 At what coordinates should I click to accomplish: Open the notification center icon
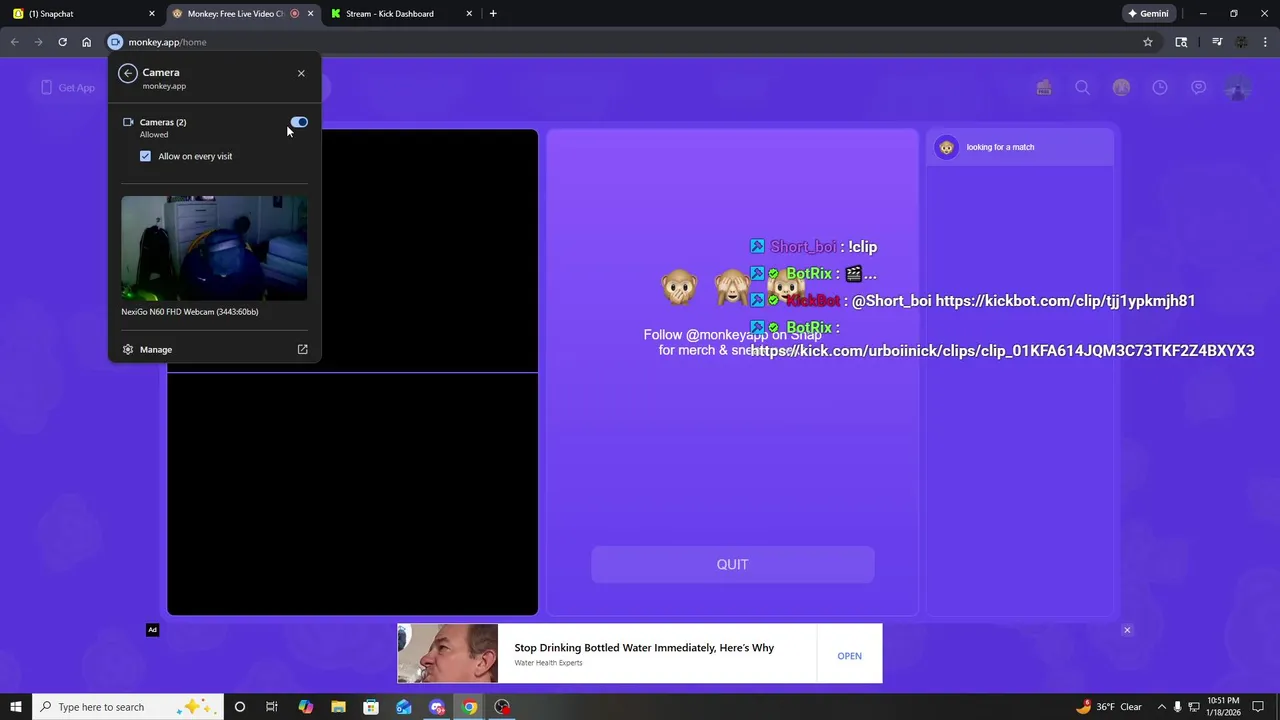point(1258,707)
